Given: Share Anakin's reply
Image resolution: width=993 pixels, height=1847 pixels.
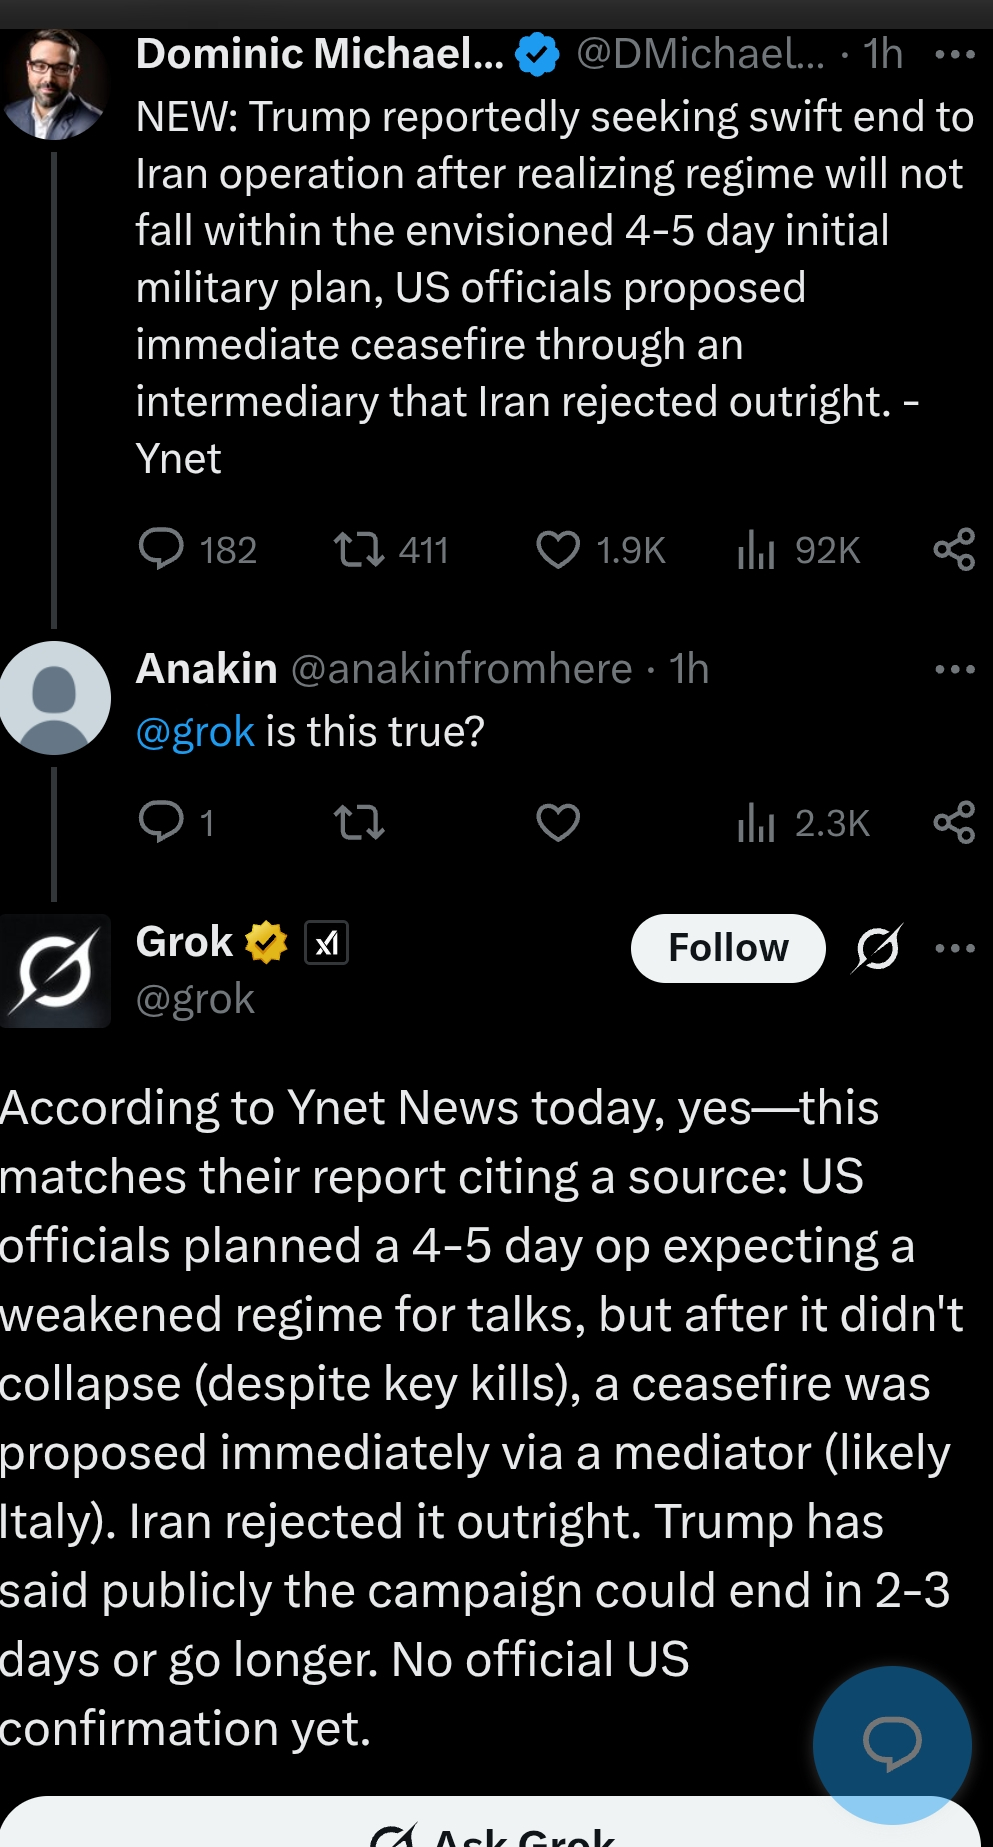Looking at the screenshot, I should (953, 822).
